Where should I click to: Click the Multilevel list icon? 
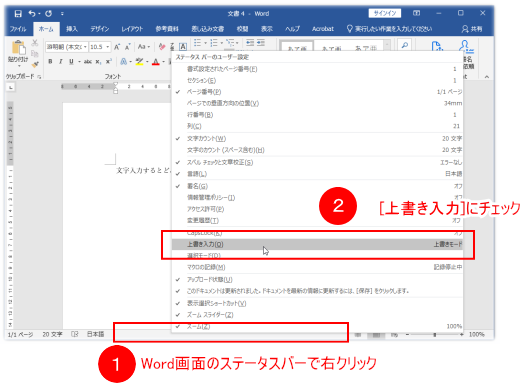pos(230,43)
